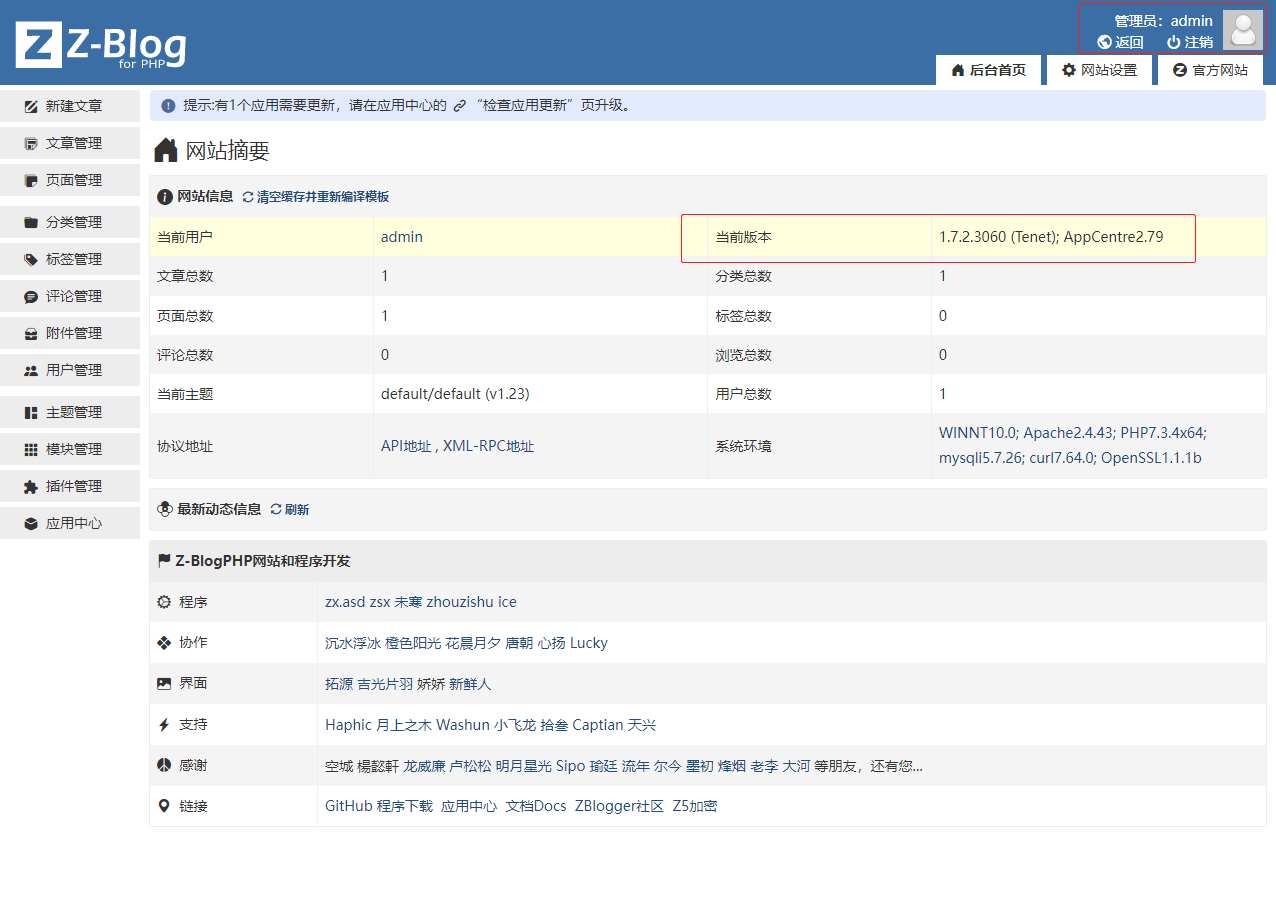Open 分类管理 in the sidebar

[70, 222]
